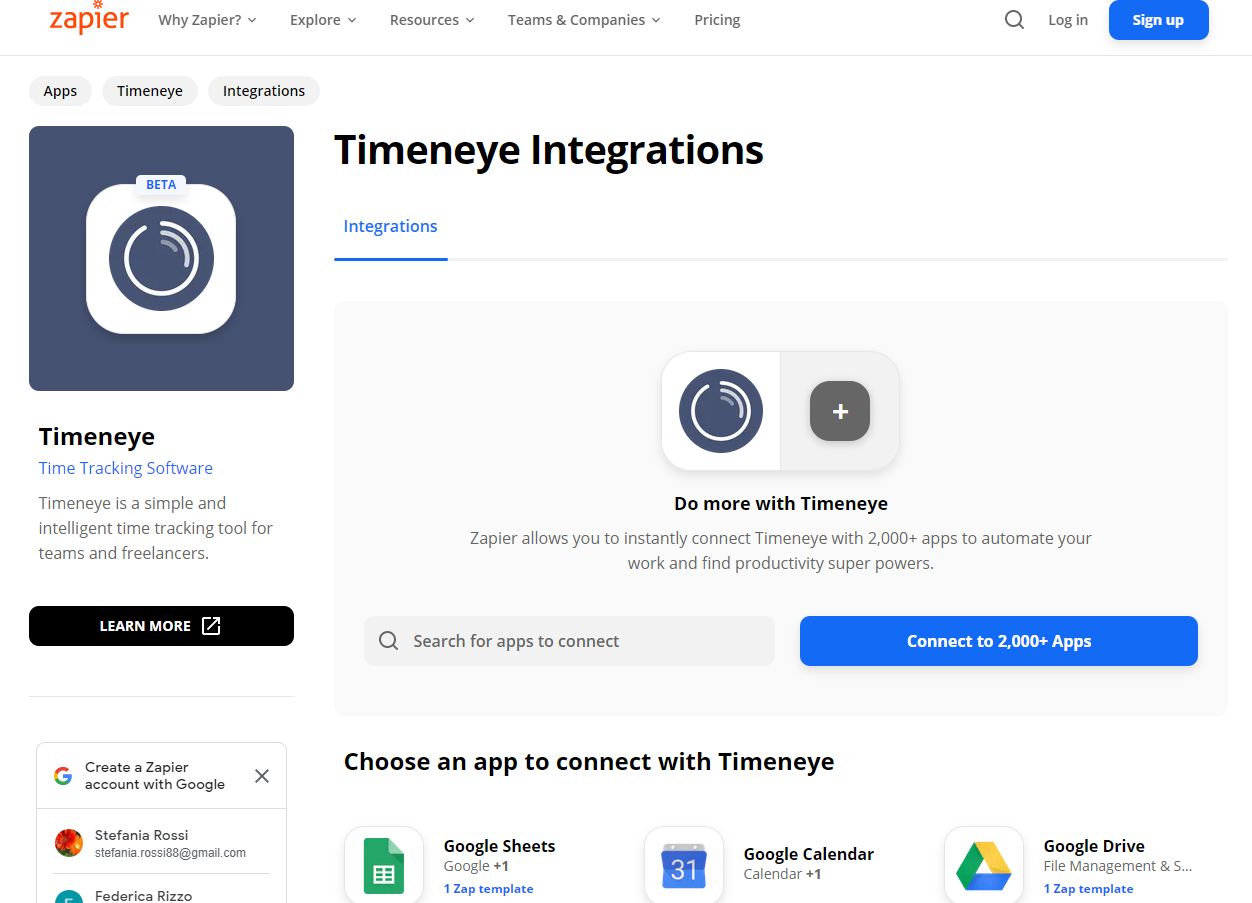Expand the Resources menu
The height and width of the screenshot is (903, 1252).
[432, 20]
